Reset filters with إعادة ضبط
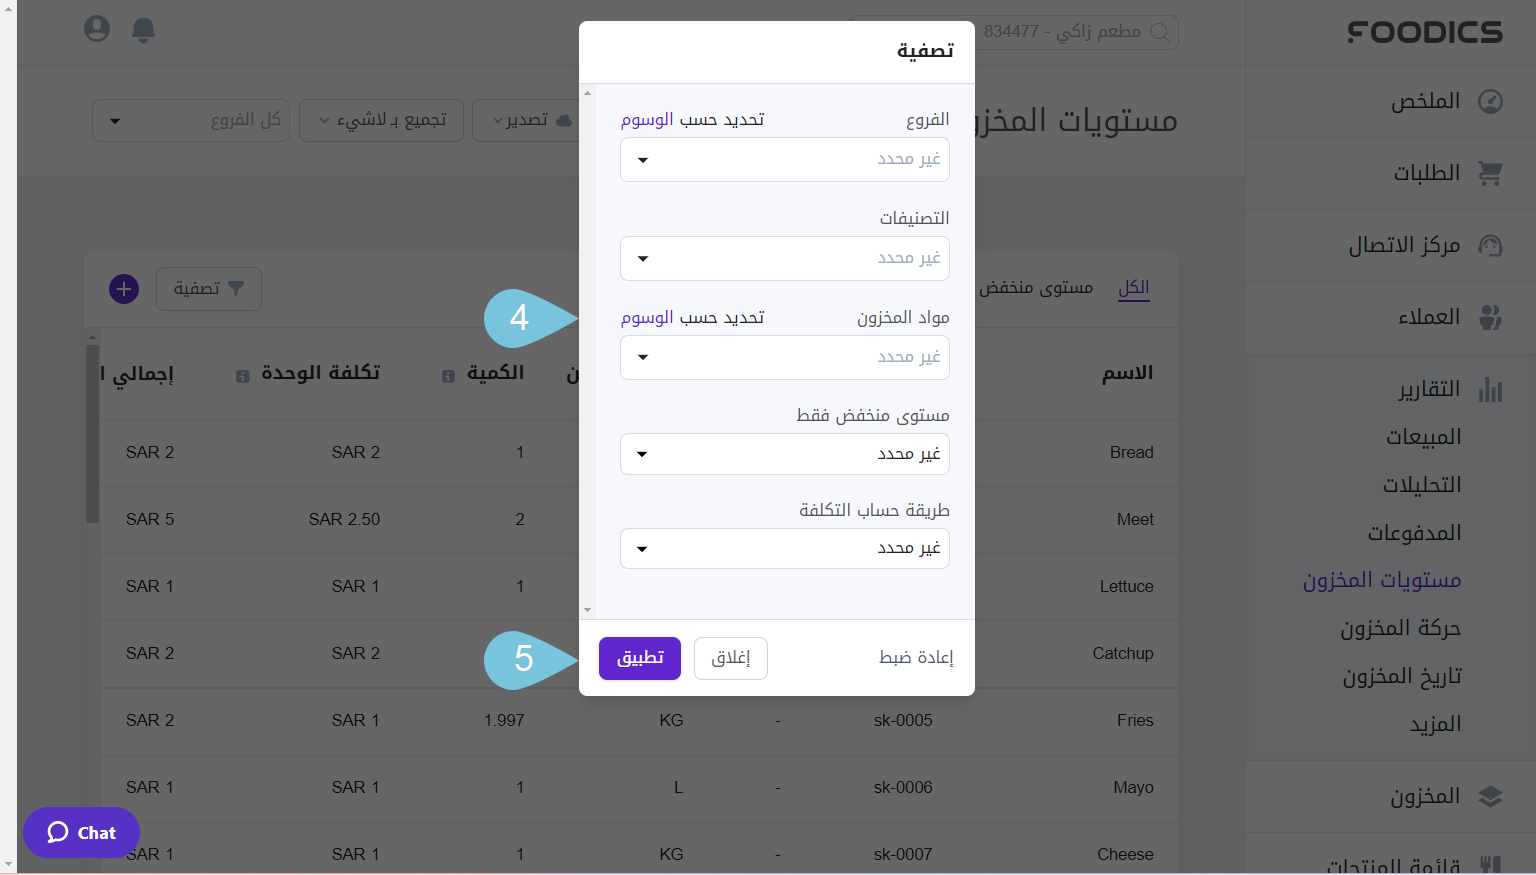The image size is (1536, 875). click(x=916, y=658)
